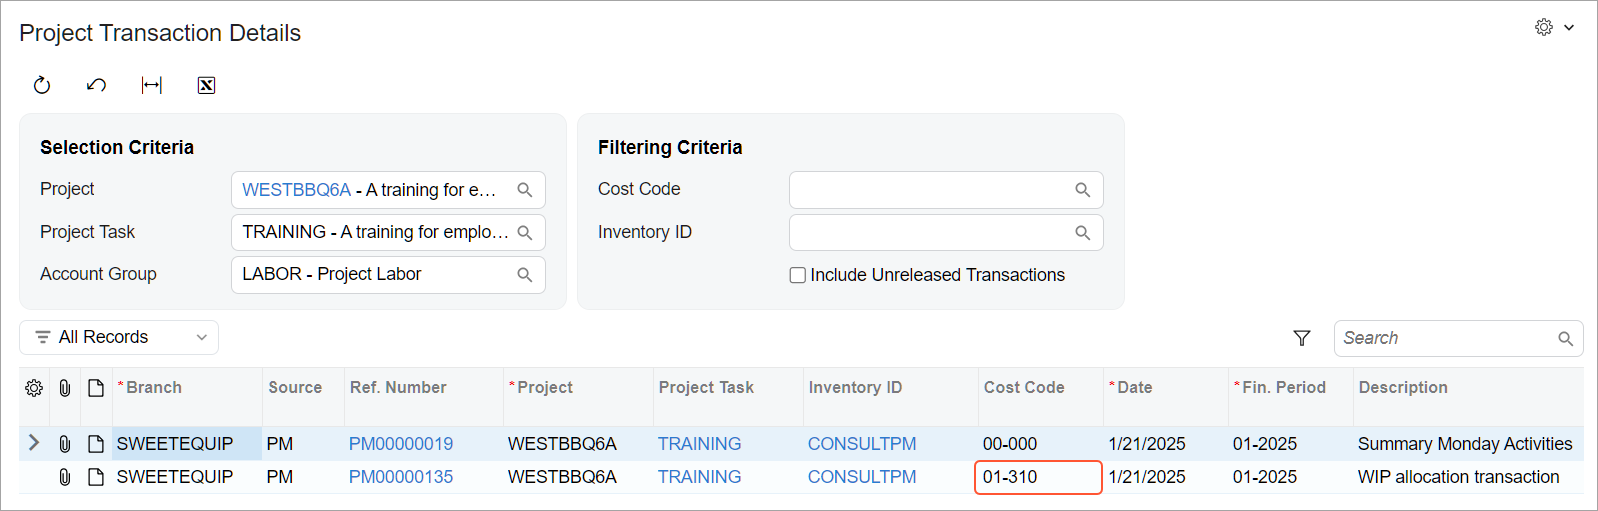Click the CONSULTPM link in second row
Viewport: 1598px width, 511px height.
tap(862, 477)
